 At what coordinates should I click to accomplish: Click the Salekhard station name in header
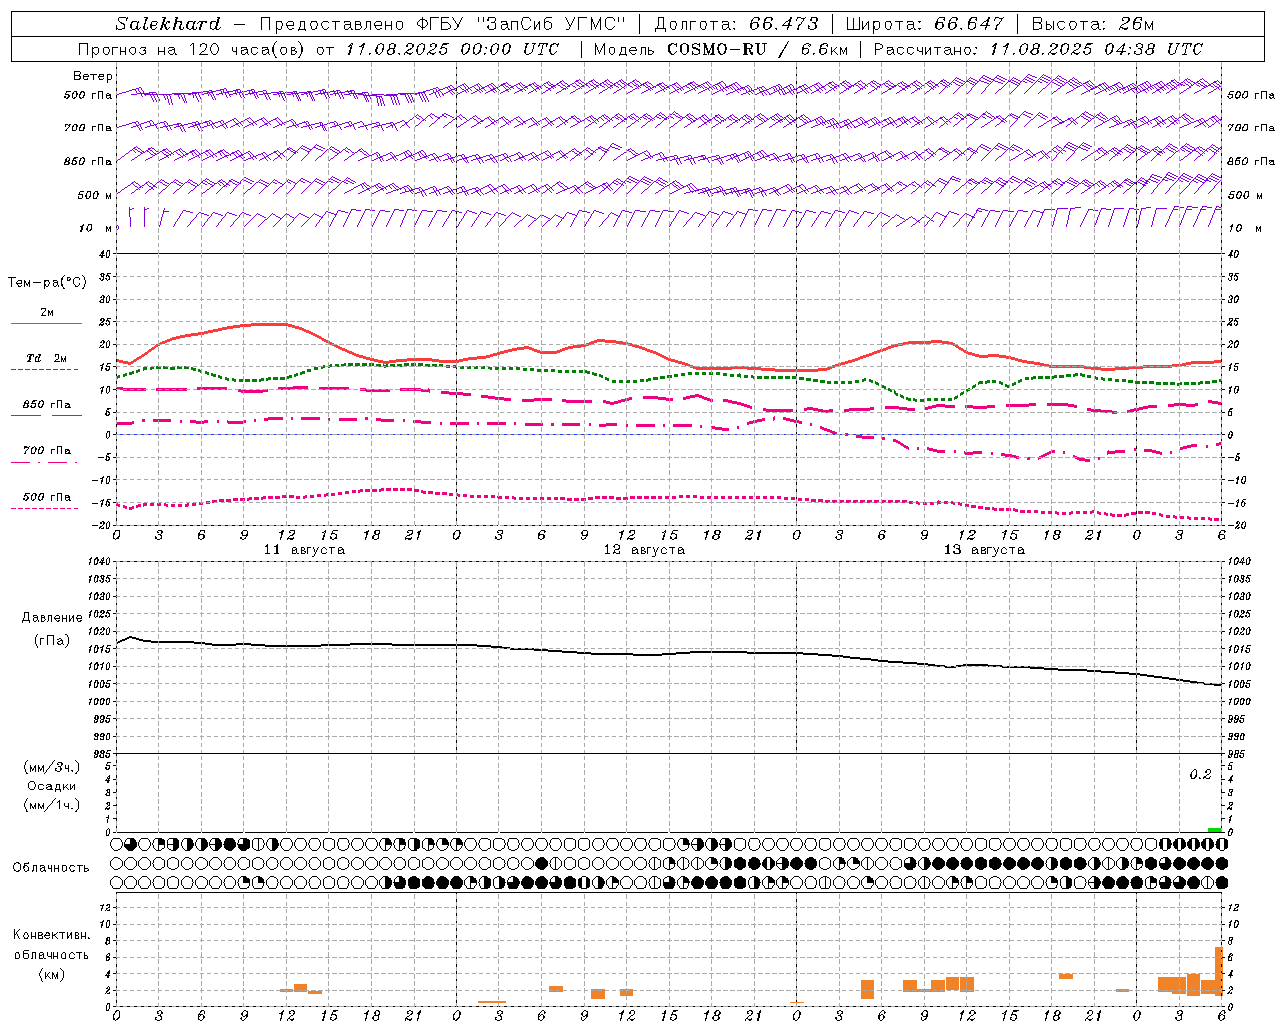(168, 24)
